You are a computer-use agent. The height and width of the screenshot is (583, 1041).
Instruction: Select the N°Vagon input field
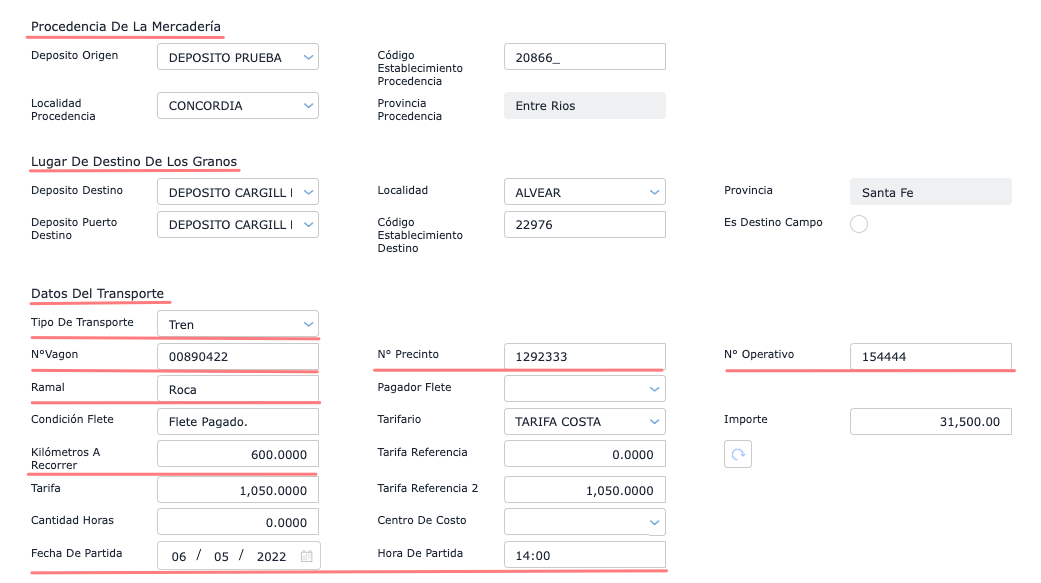(x=238, y=356)
